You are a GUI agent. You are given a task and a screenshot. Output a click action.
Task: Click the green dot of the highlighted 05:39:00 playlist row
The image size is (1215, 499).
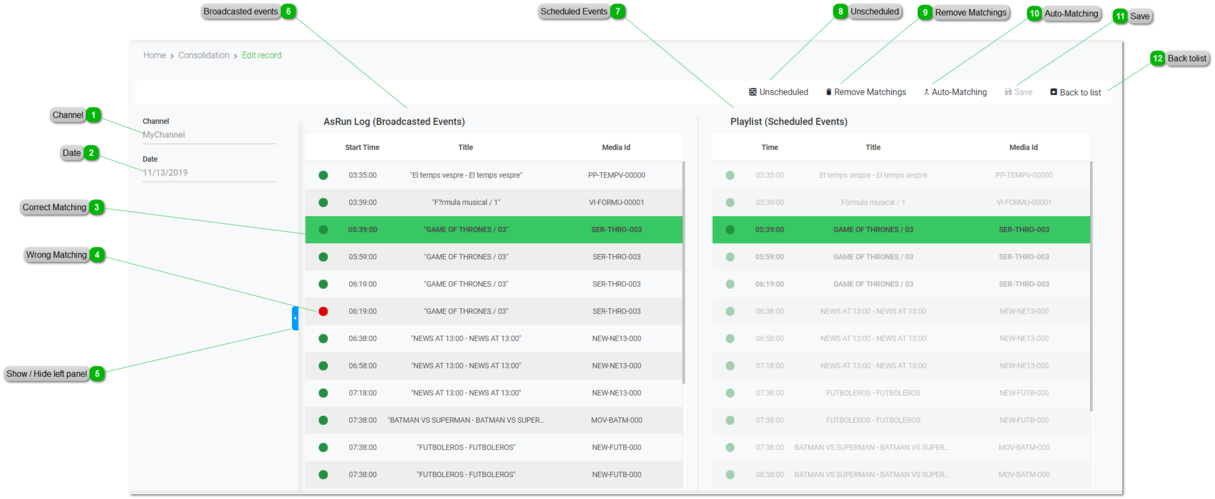point(730,229)
